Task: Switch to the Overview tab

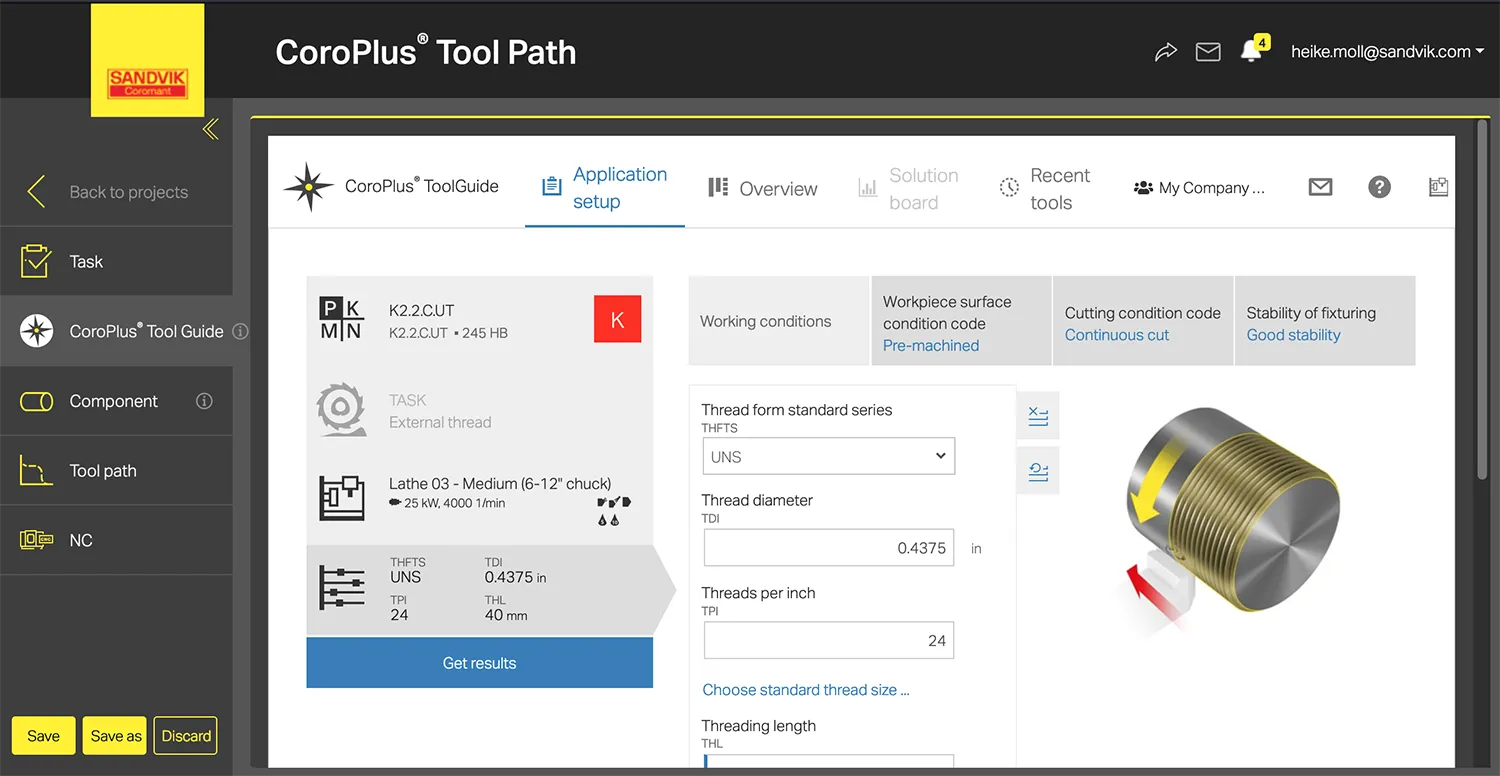Action: coord(763,188)
